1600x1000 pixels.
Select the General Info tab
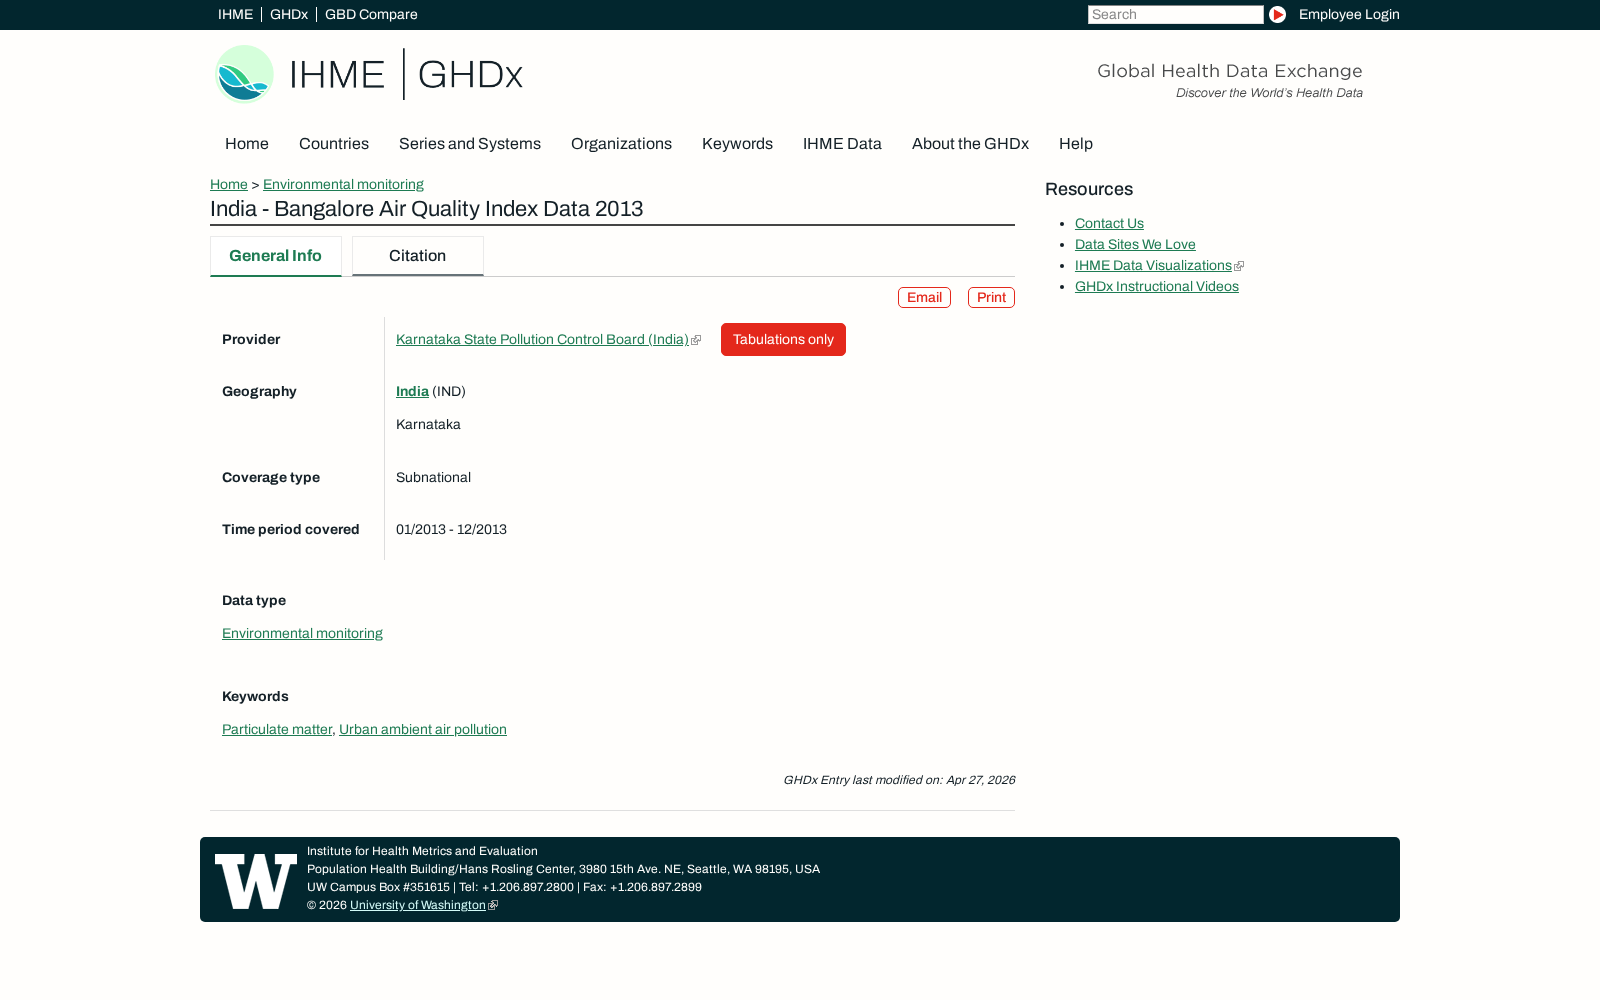[x=275, y=256]
